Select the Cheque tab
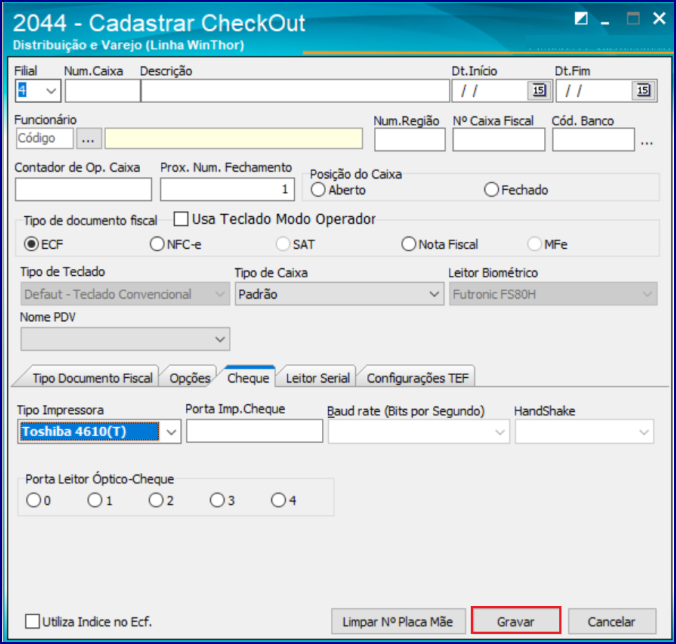676x644 pixels. point(248,378)
